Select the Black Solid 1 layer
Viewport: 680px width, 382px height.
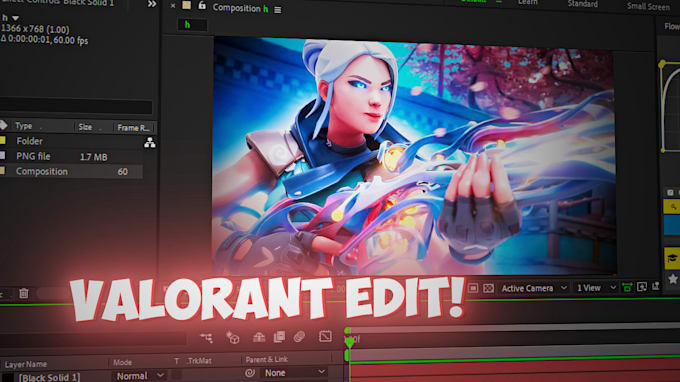(49, 377)
